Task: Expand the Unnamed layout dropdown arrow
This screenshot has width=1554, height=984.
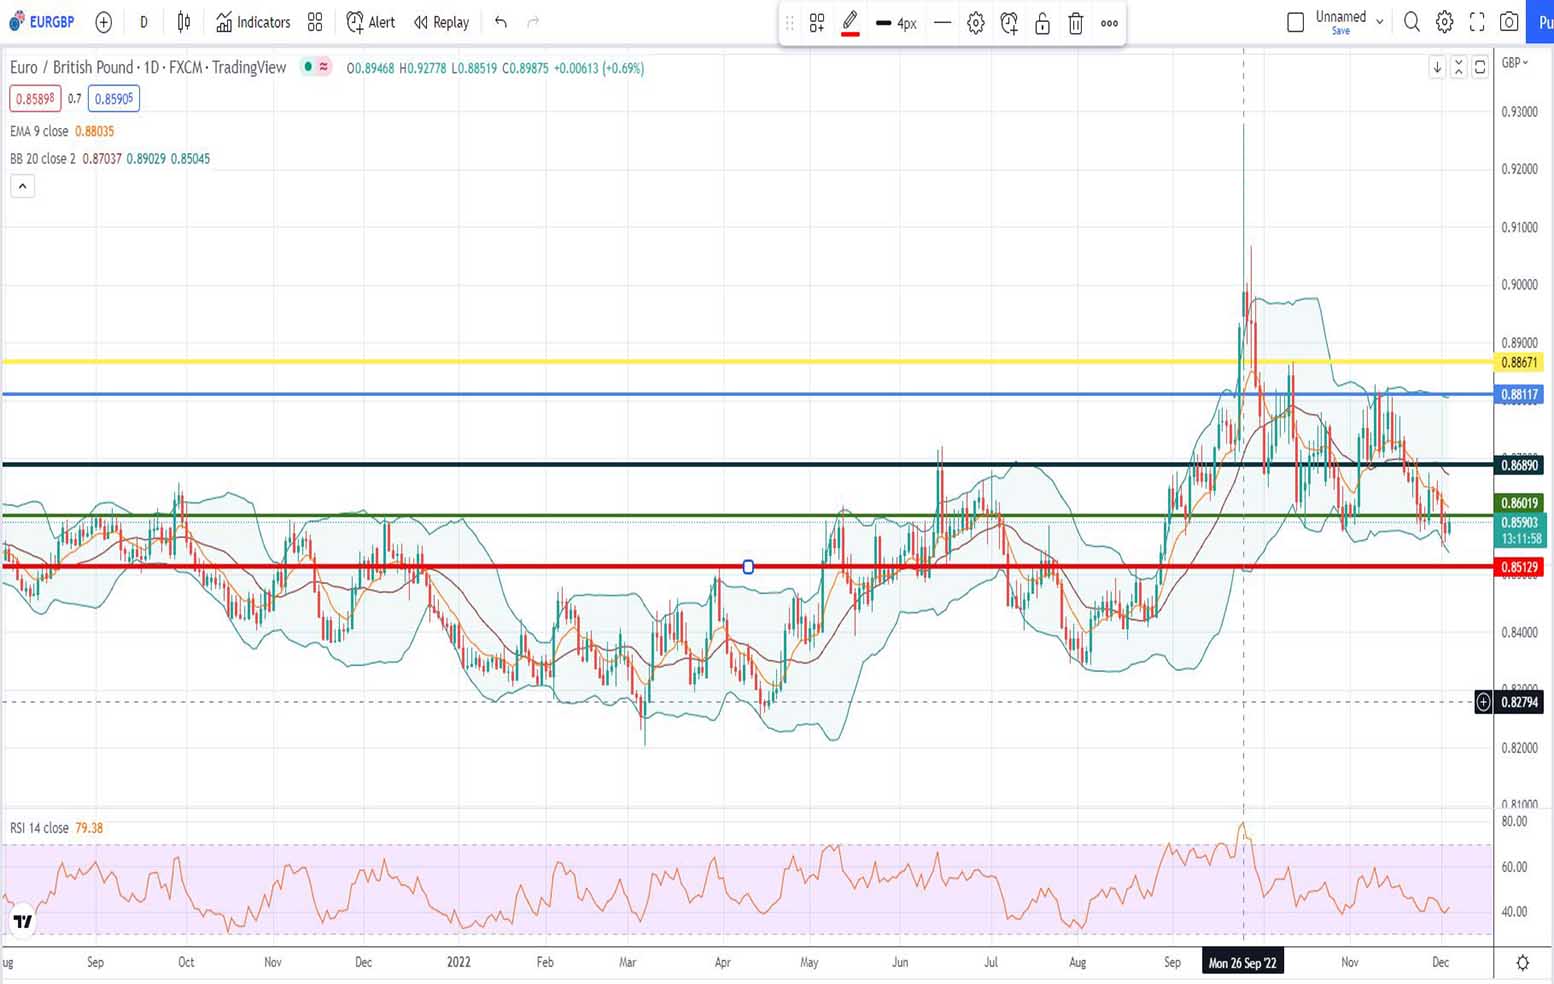Action: 1380,22
